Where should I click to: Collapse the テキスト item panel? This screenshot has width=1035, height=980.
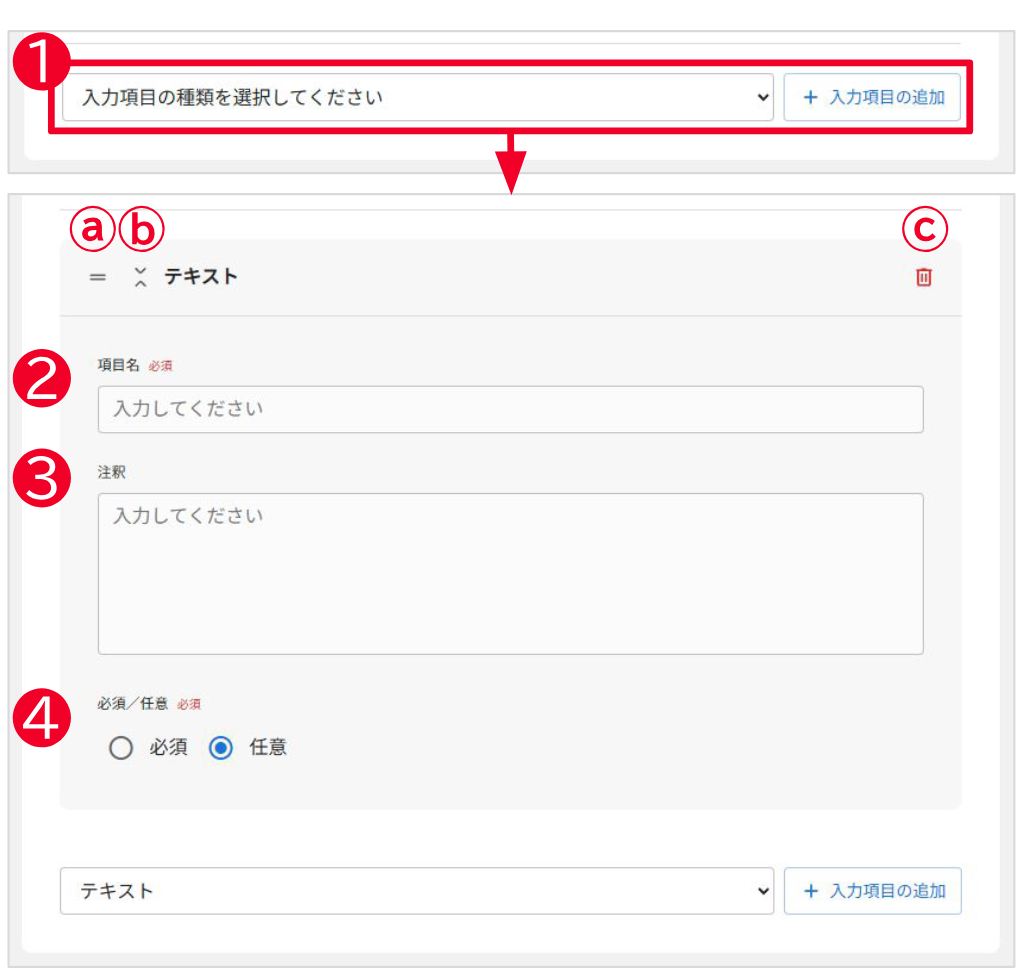tap(140, 277)
